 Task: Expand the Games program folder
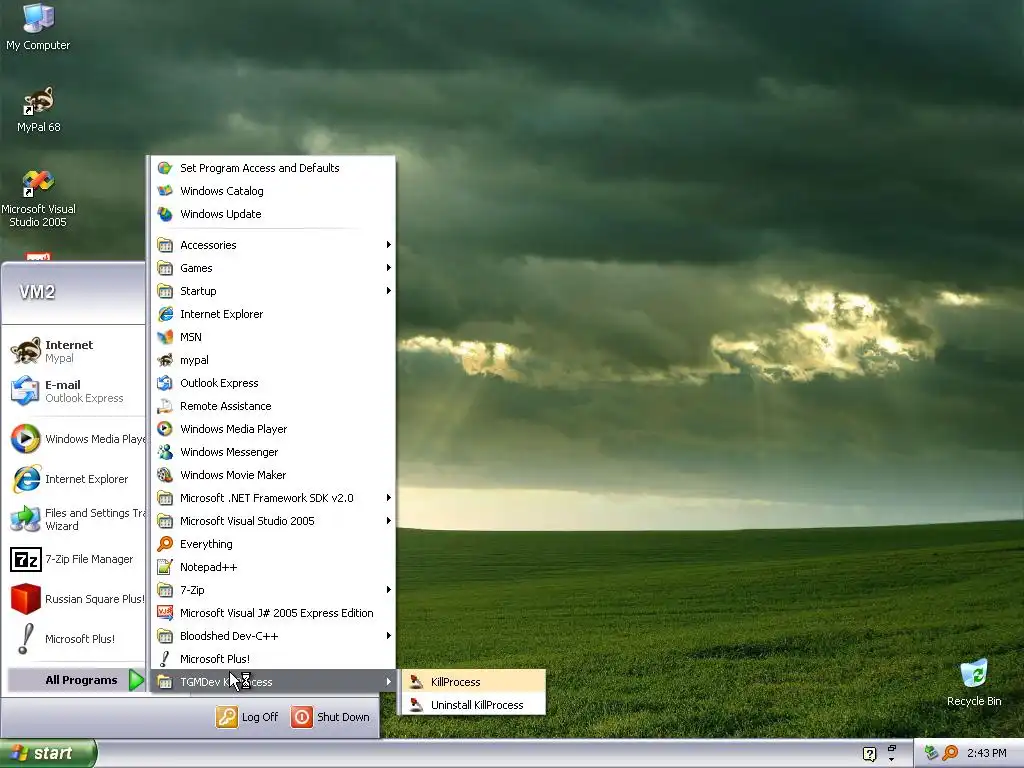[x=273, y=268]
